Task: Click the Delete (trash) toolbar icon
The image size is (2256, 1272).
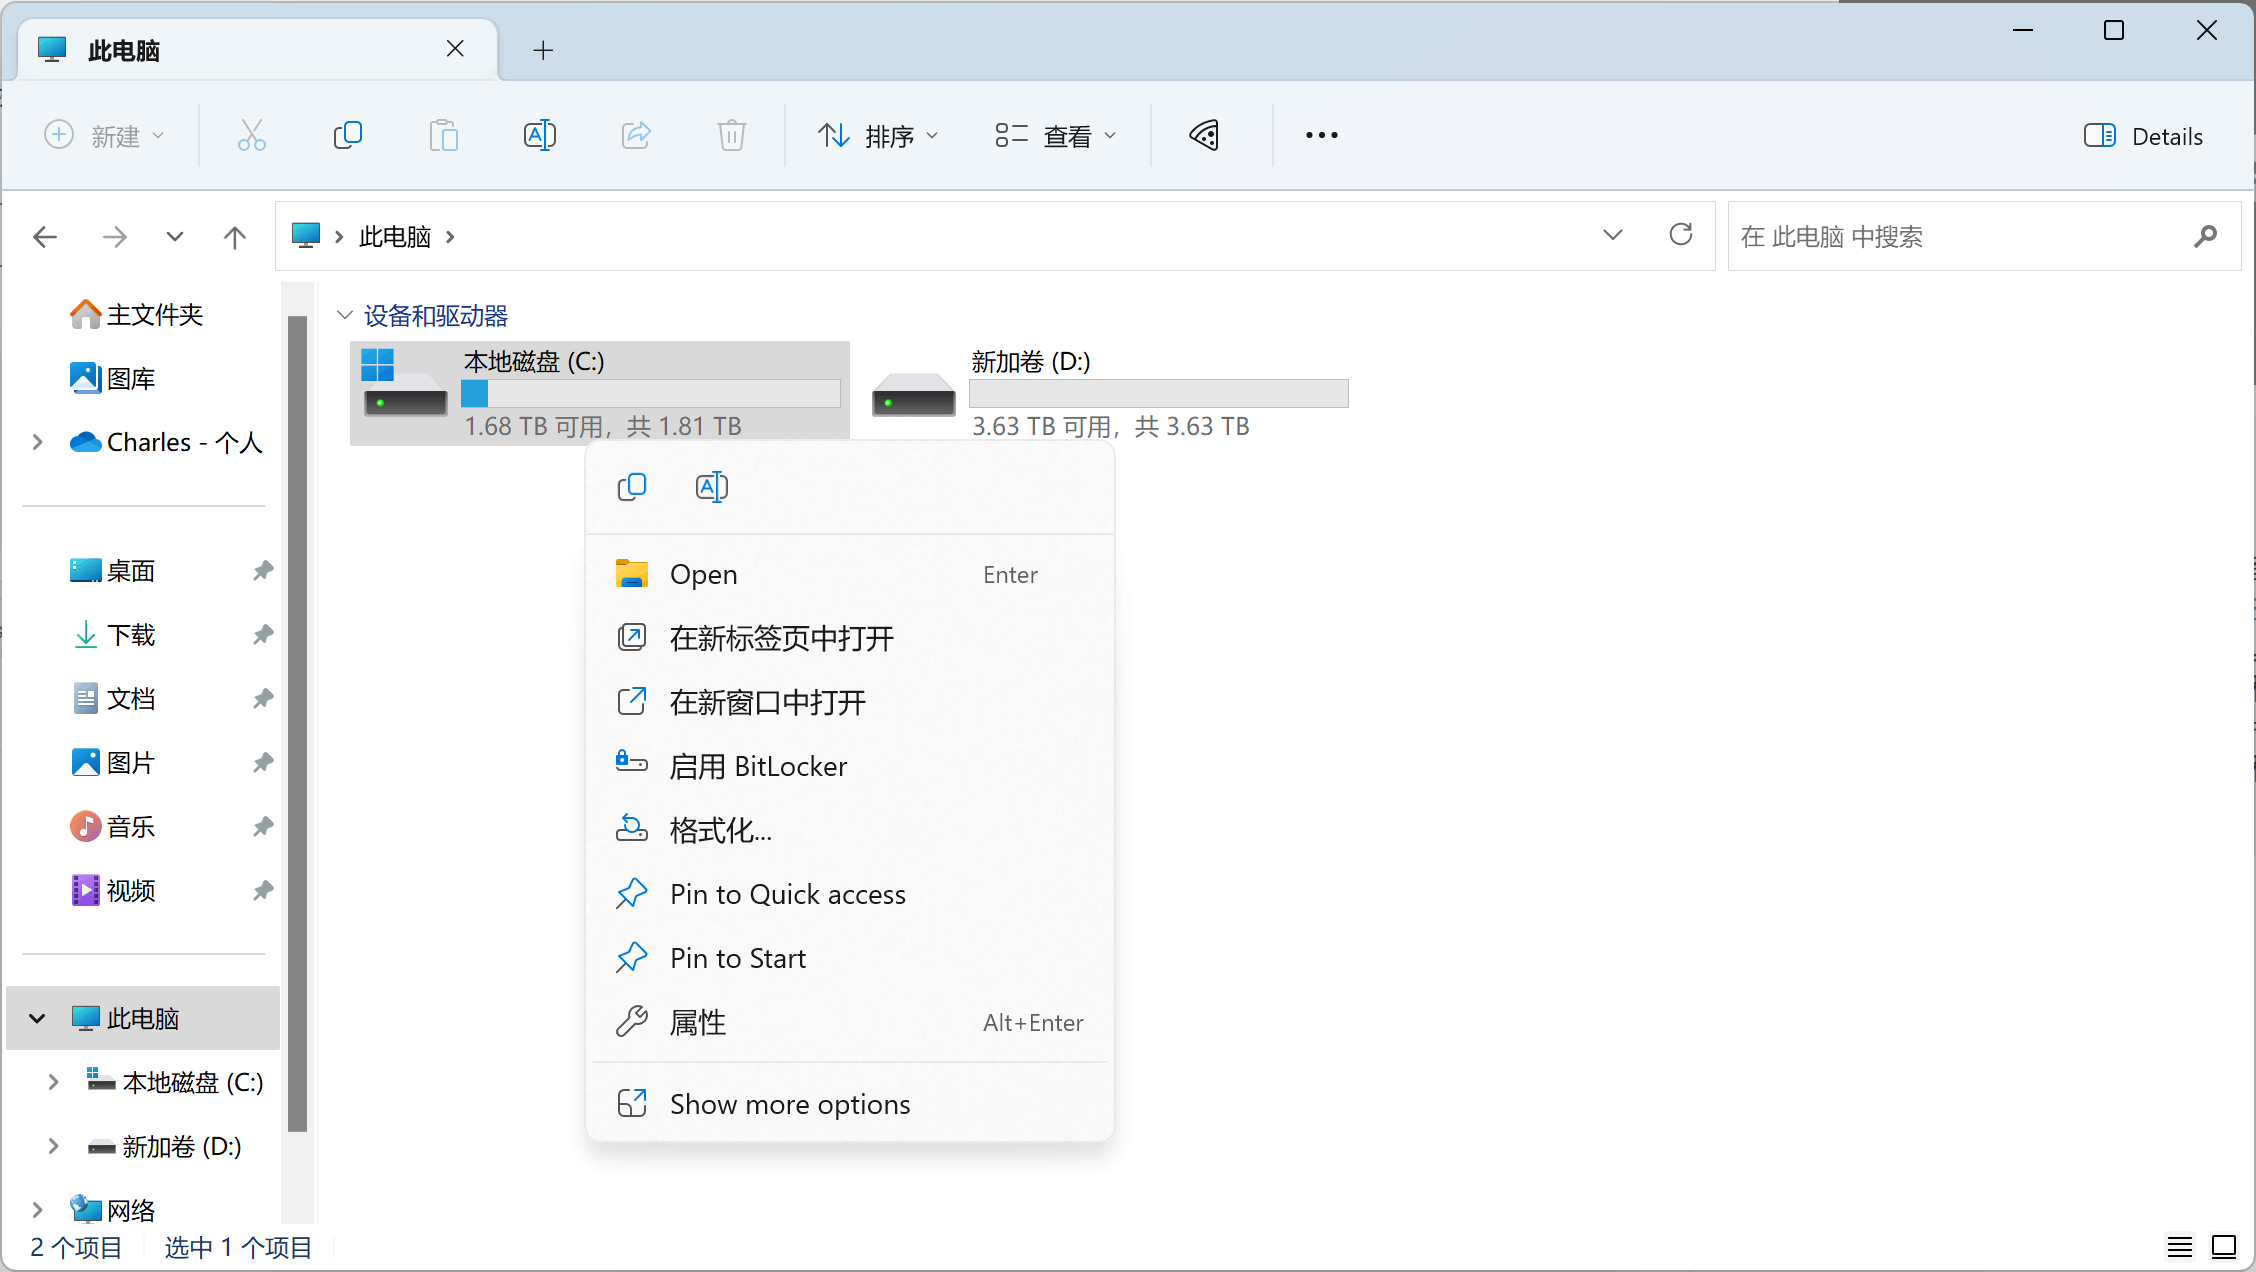Action: (x=731, y=135)
